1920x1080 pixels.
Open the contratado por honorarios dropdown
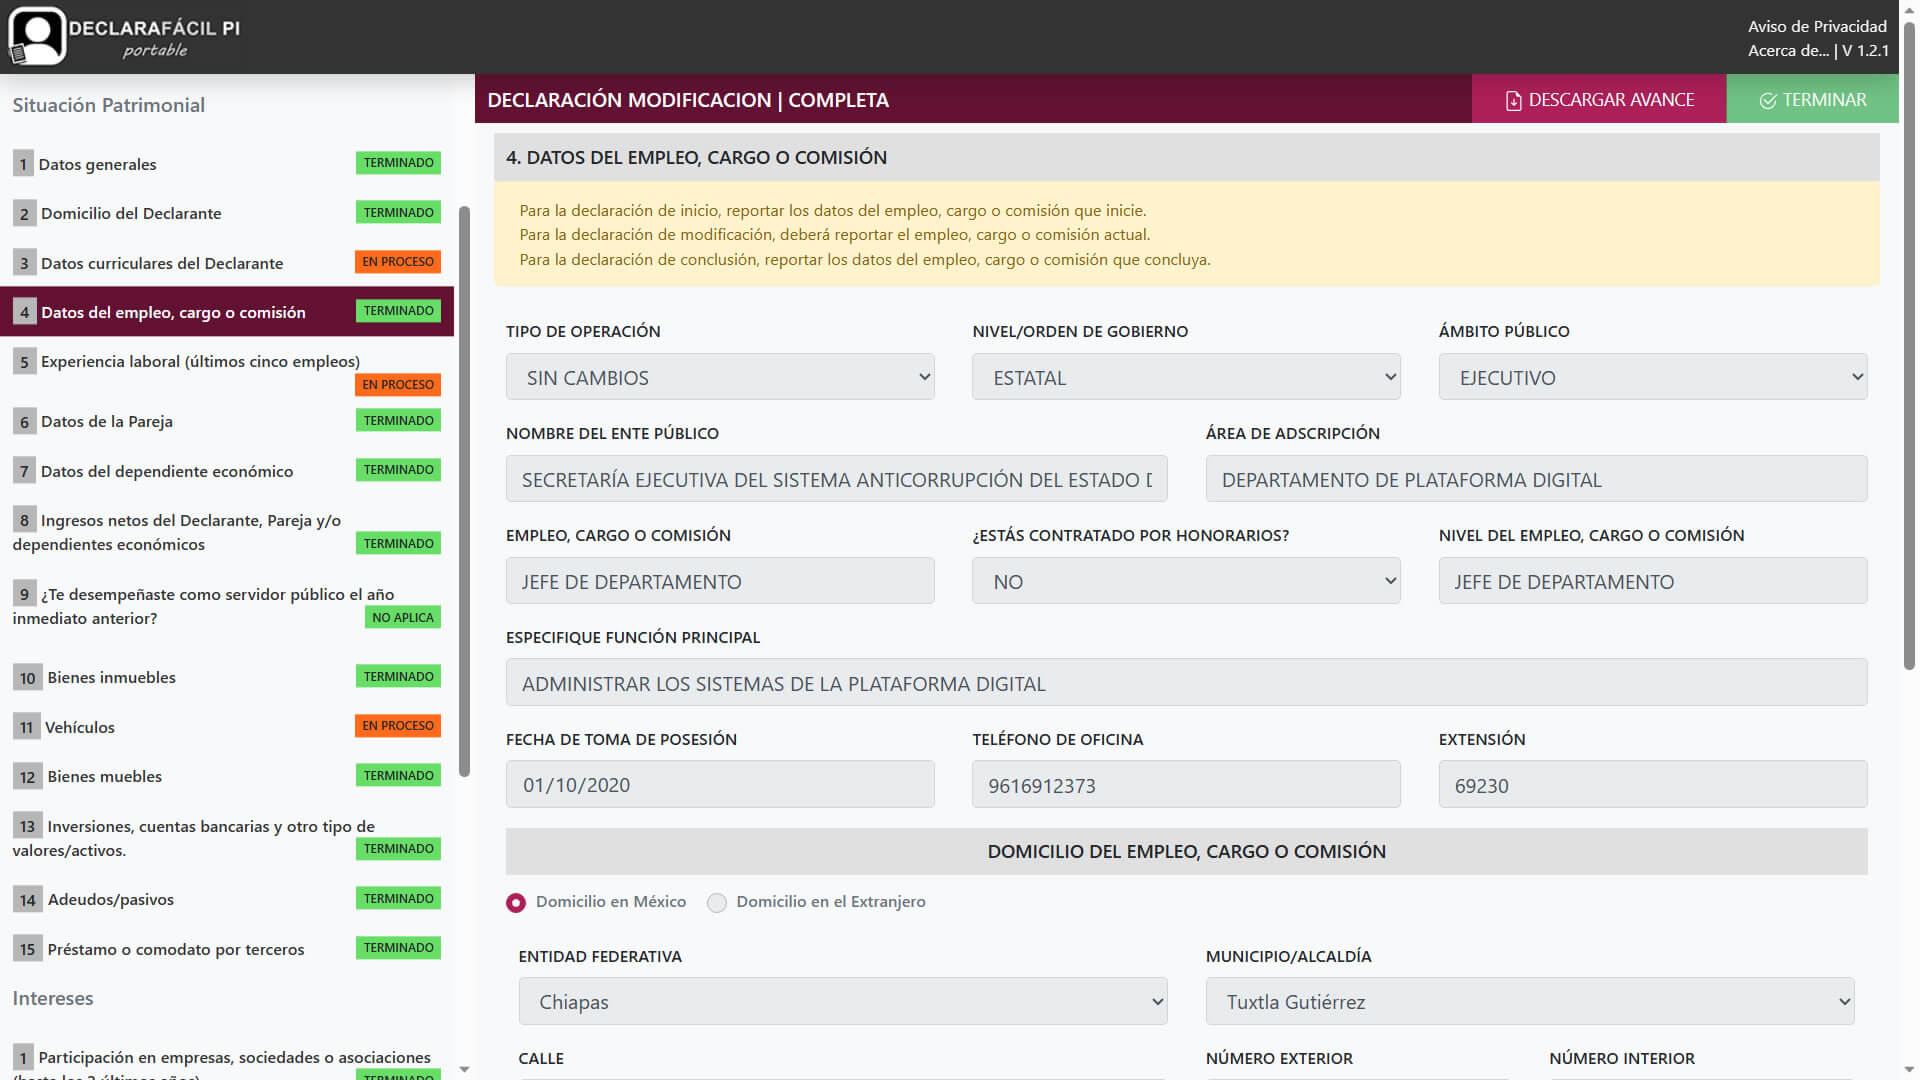1186,581
